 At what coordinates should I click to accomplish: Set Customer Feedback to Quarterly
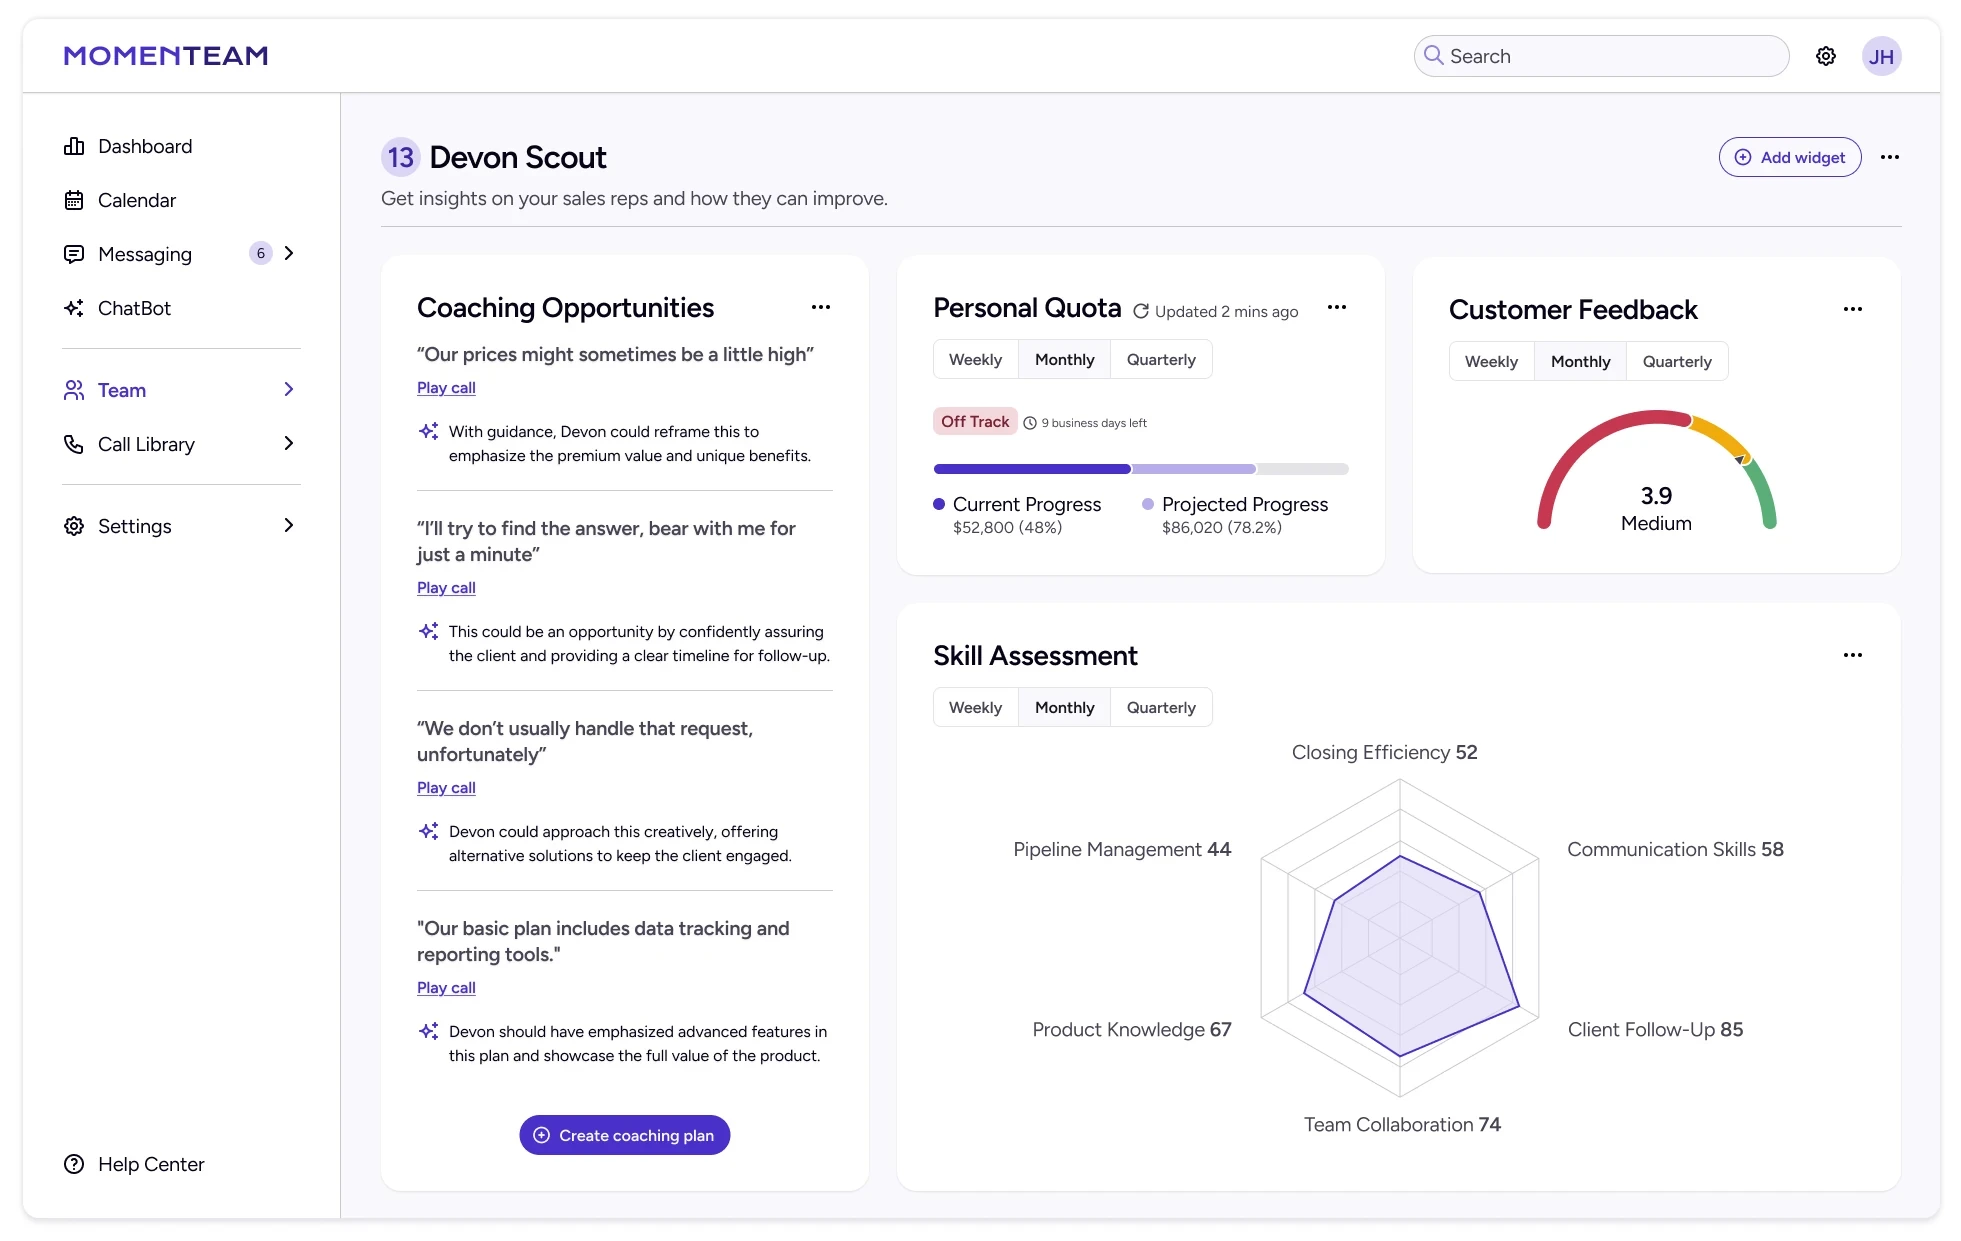point(1676,361)
